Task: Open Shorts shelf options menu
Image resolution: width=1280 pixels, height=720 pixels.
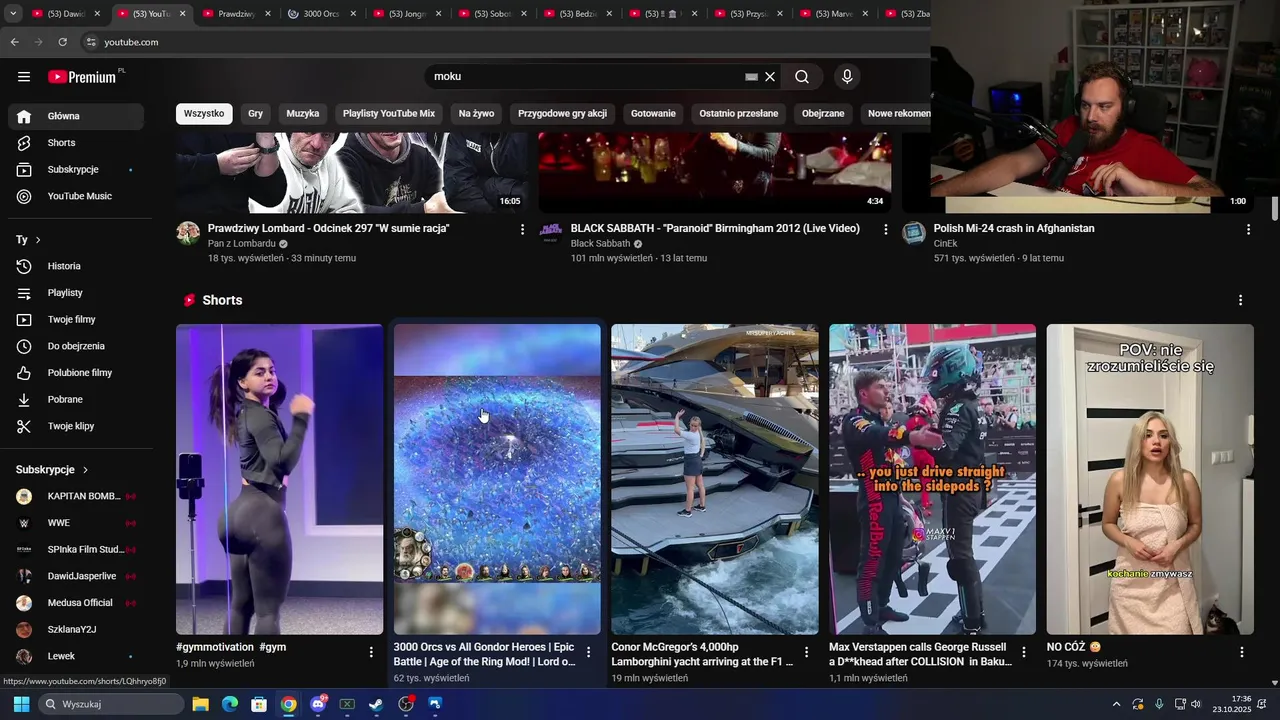Action: coord(1241,300)
